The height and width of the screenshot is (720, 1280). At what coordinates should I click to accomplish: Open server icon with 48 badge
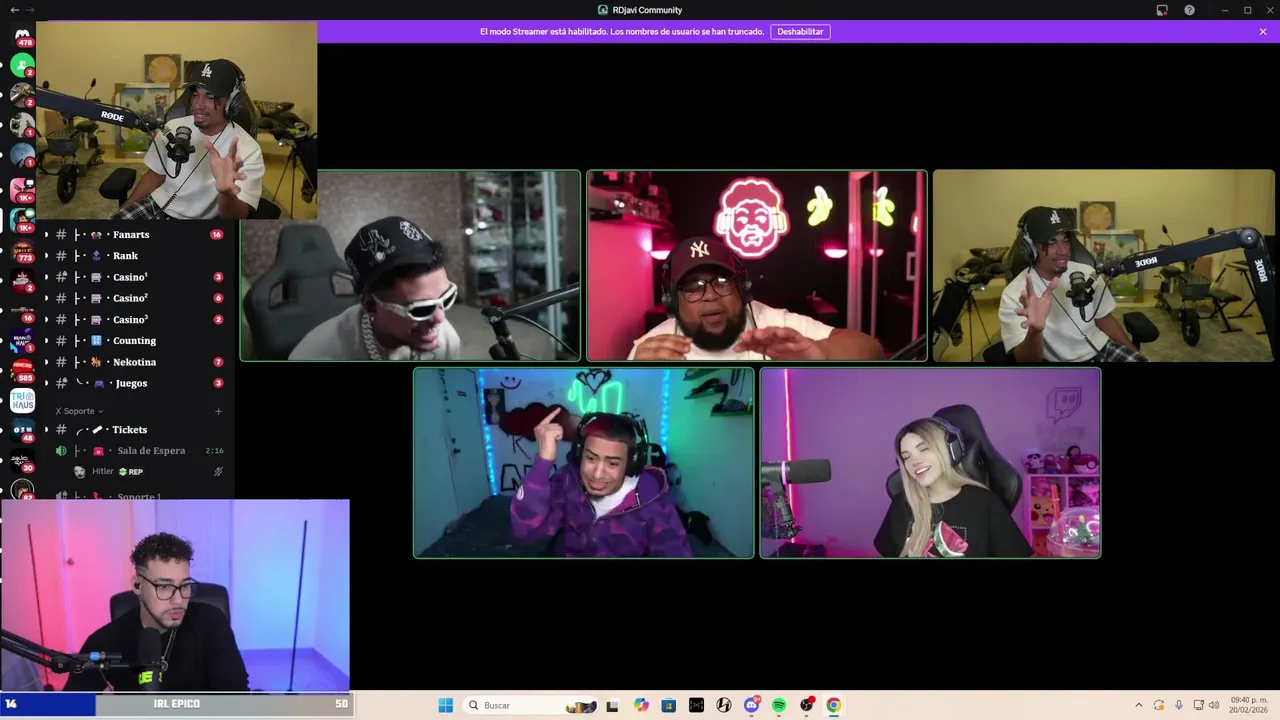[x=22, y=431]
